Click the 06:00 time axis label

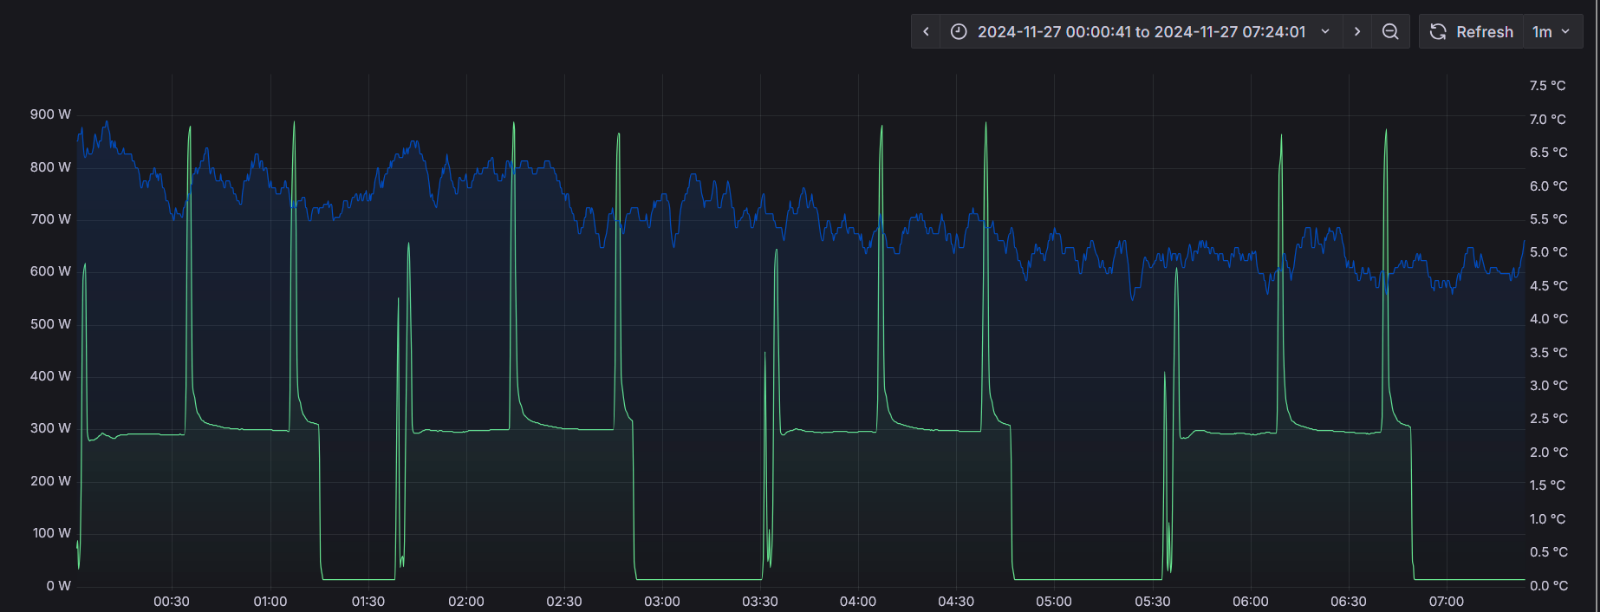(x=1250, y=602)
